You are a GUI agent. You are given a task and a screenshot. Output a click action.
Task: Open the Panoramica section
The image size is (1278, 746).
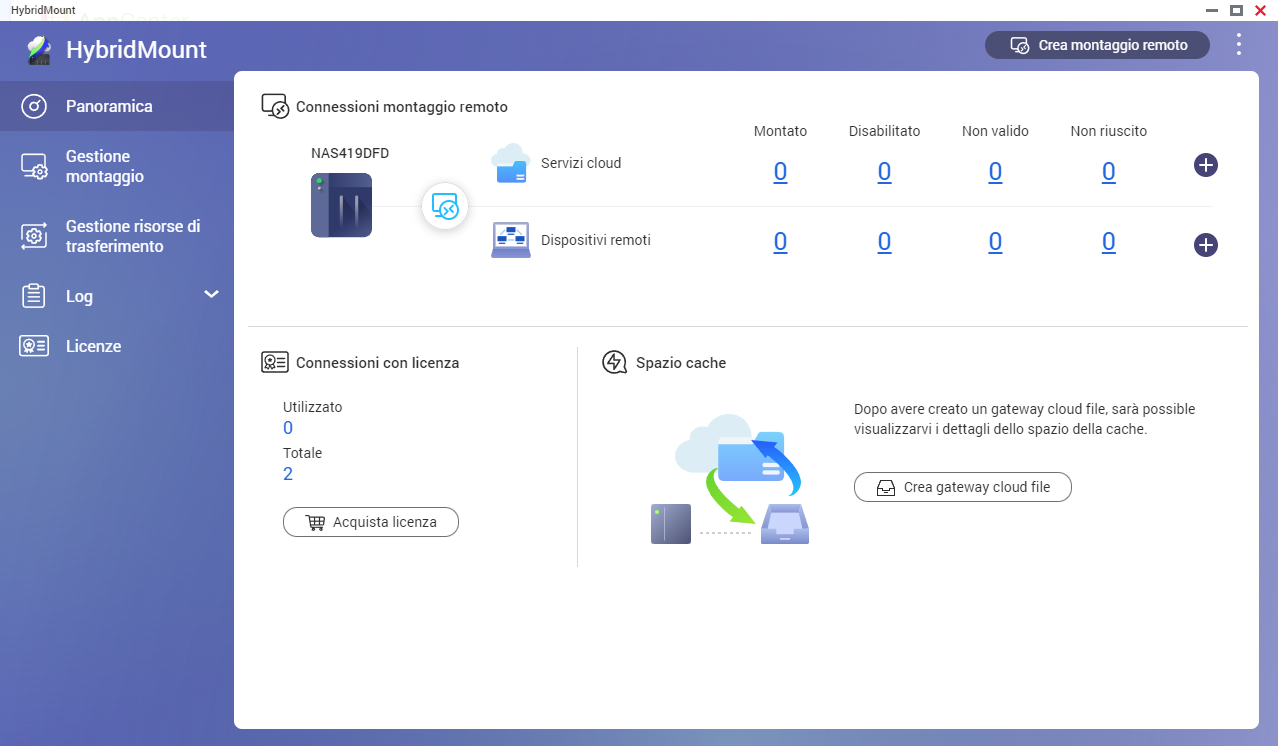click(117, 106)
